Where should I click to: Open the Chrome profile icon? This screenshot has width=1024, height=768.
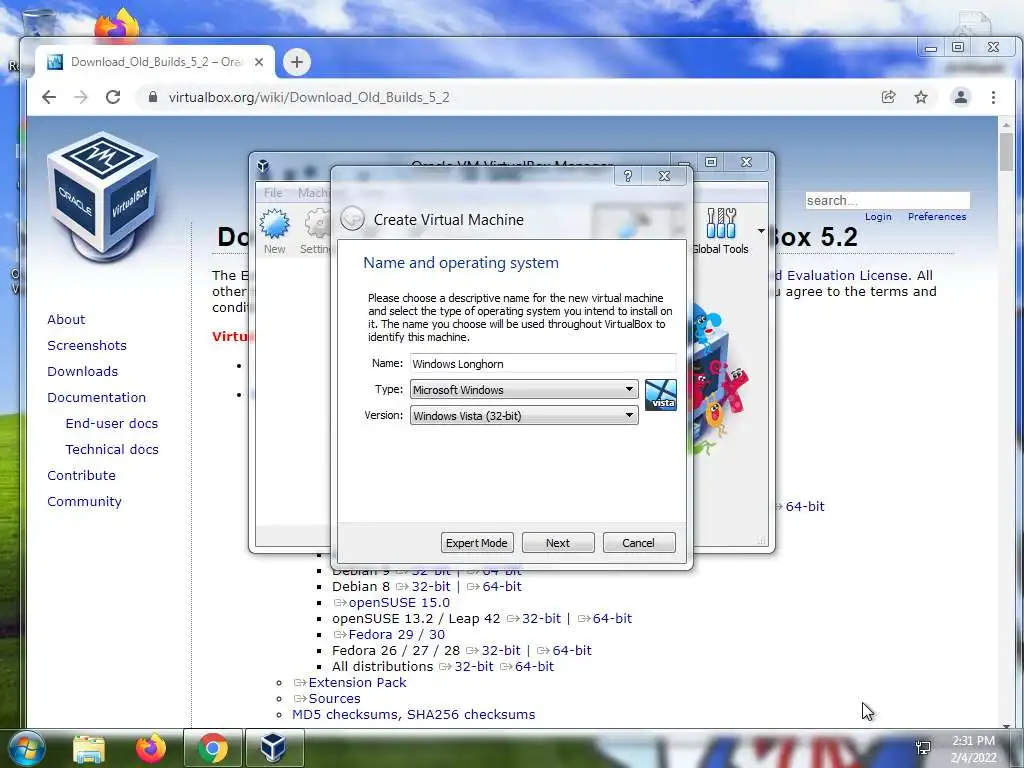[961, 97]
